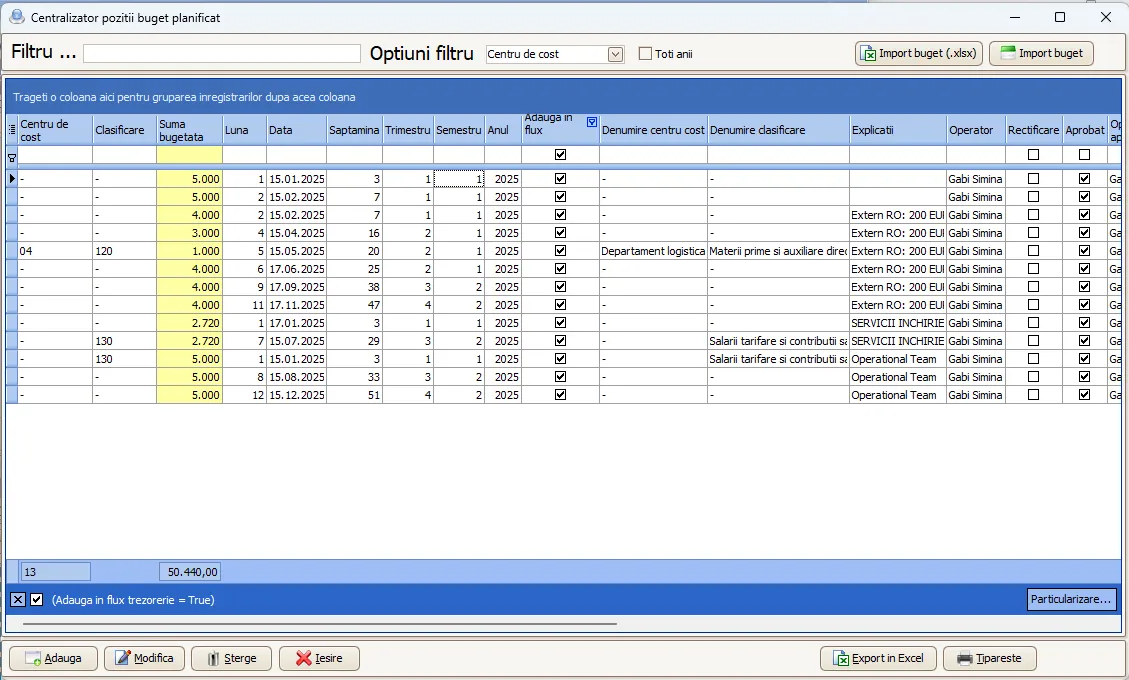
Task: Click the Import buget button
Action: pyautogui.click(x=1041, y=53)
